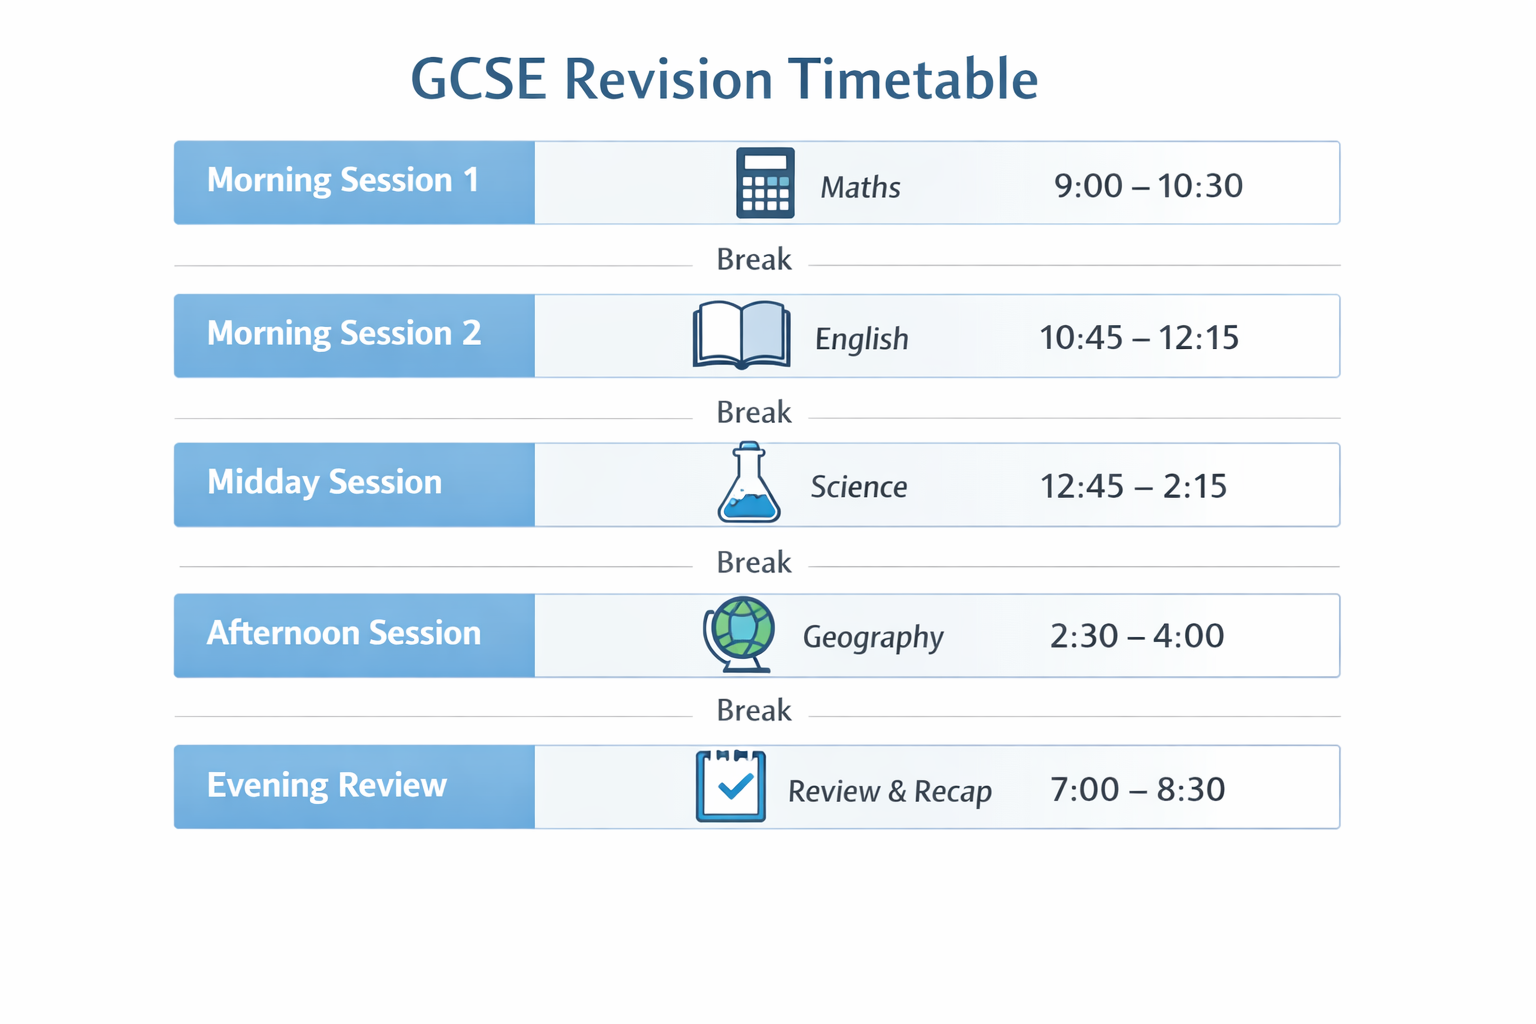Click the Maths subject text

point(860,187)
